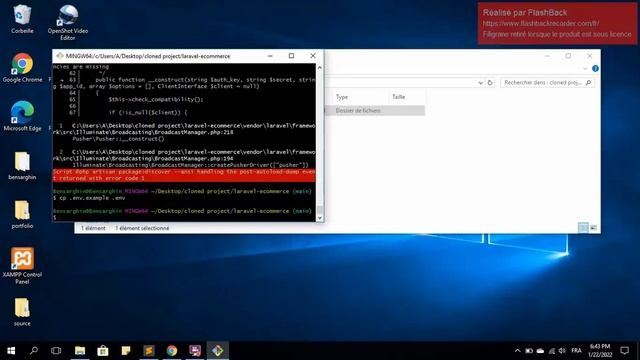Open the clock and calendar flyout

[x=600, y=350]
